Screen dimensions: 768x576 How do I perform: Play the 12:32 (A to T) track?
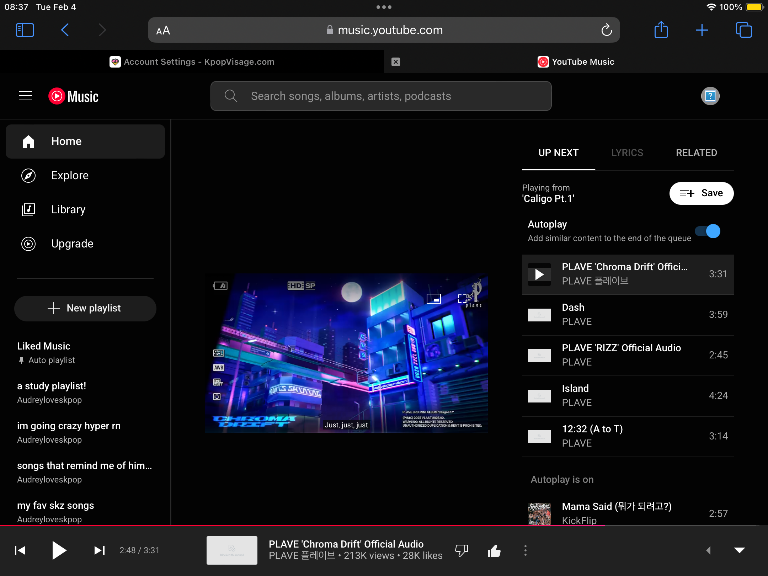(x=628, y=436)
